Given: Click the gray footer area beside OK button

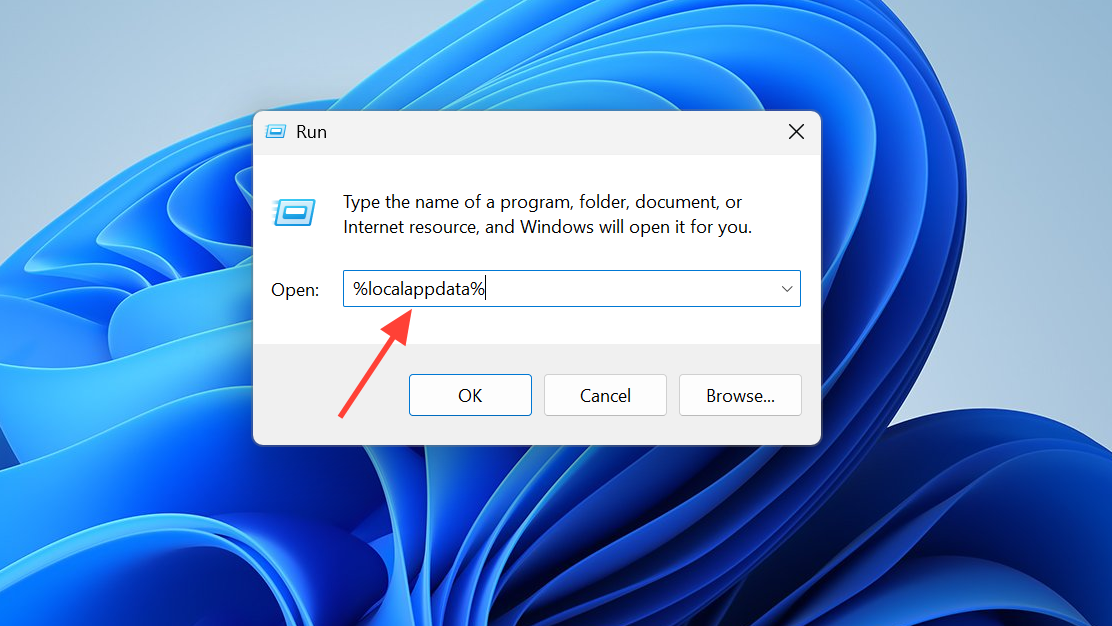Looking at the screenshot, I should [330, 395].
